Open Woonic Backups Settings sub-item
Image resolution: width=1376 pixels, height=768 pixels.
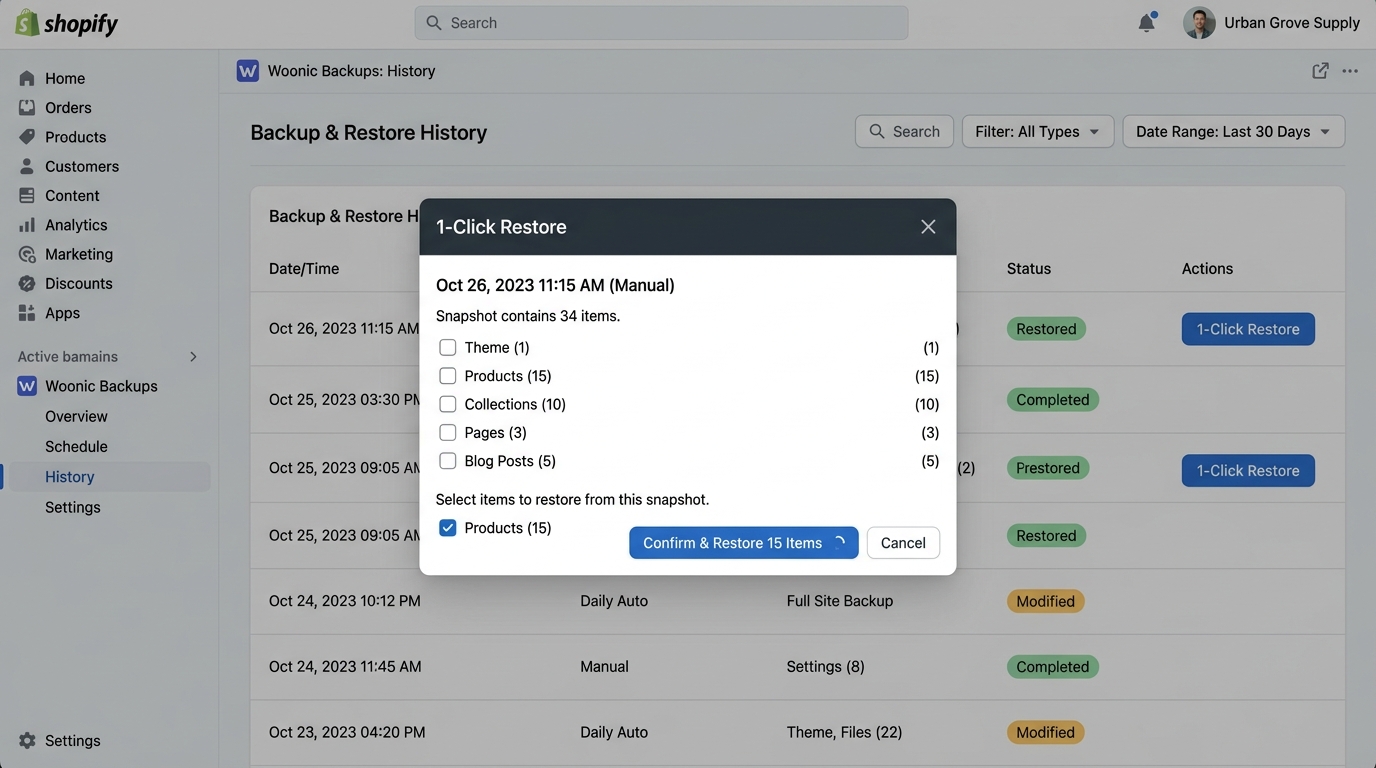click(73, 507)
